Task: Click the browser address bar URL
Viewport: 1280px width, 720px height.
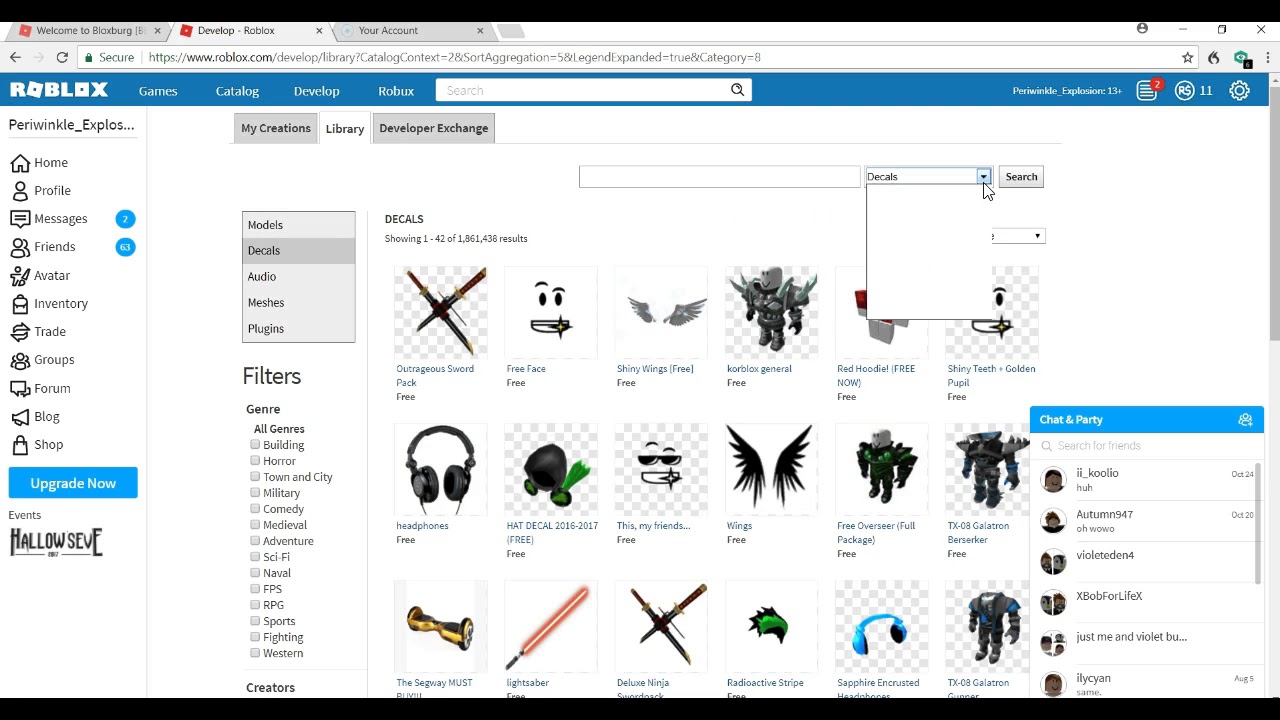Action: click(x=454, y=57)
